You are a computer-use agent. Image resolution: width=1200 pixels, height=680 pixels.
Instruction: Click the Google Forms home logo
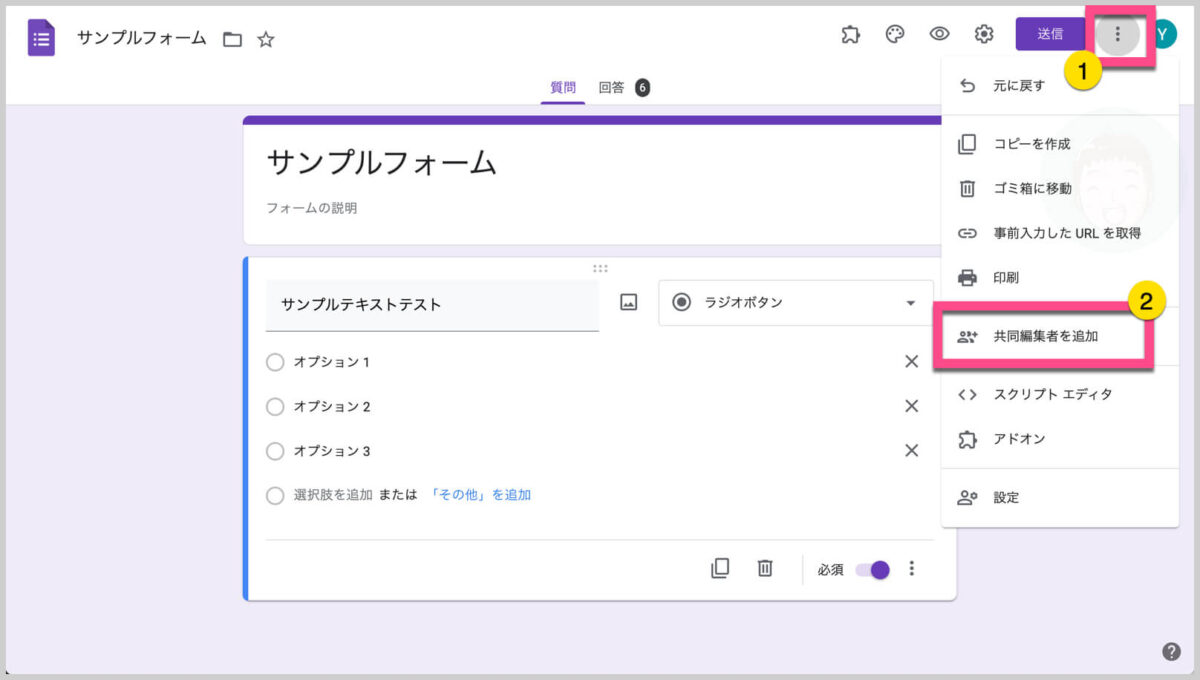(x=41, y=38)
